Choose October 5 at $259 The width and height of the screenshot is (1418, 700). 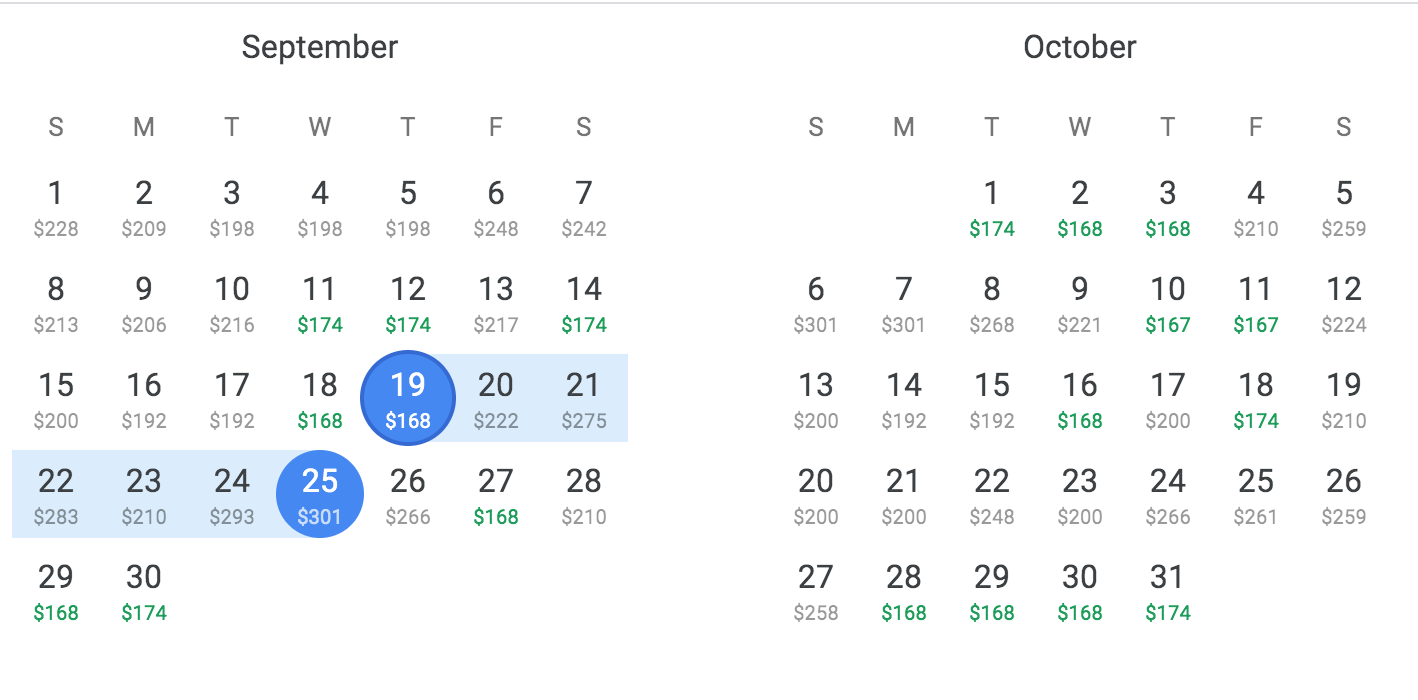(1344, 206)
